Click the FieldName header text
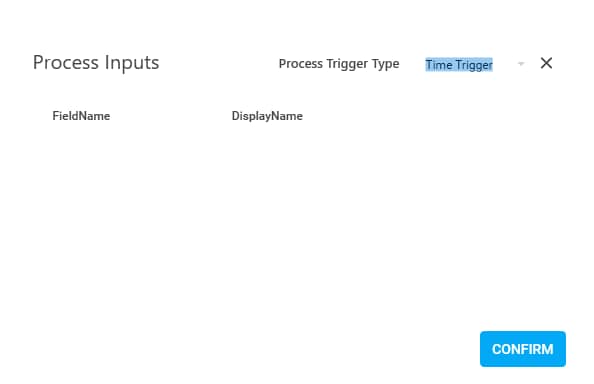This screenshot has height=384, width=594. (81, 116)
